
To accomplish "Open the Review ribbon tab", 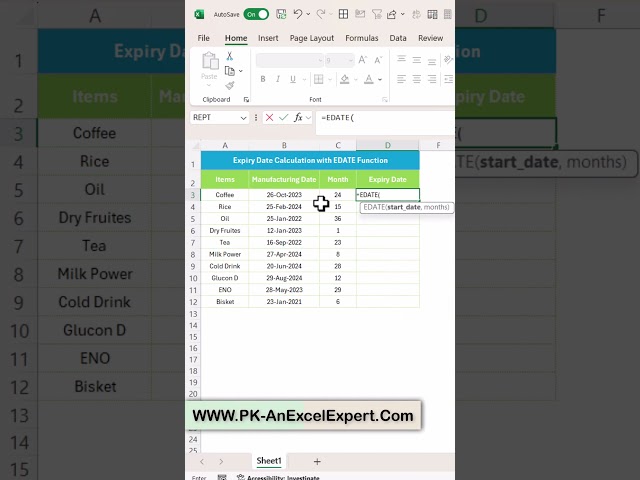I will 430,38.
